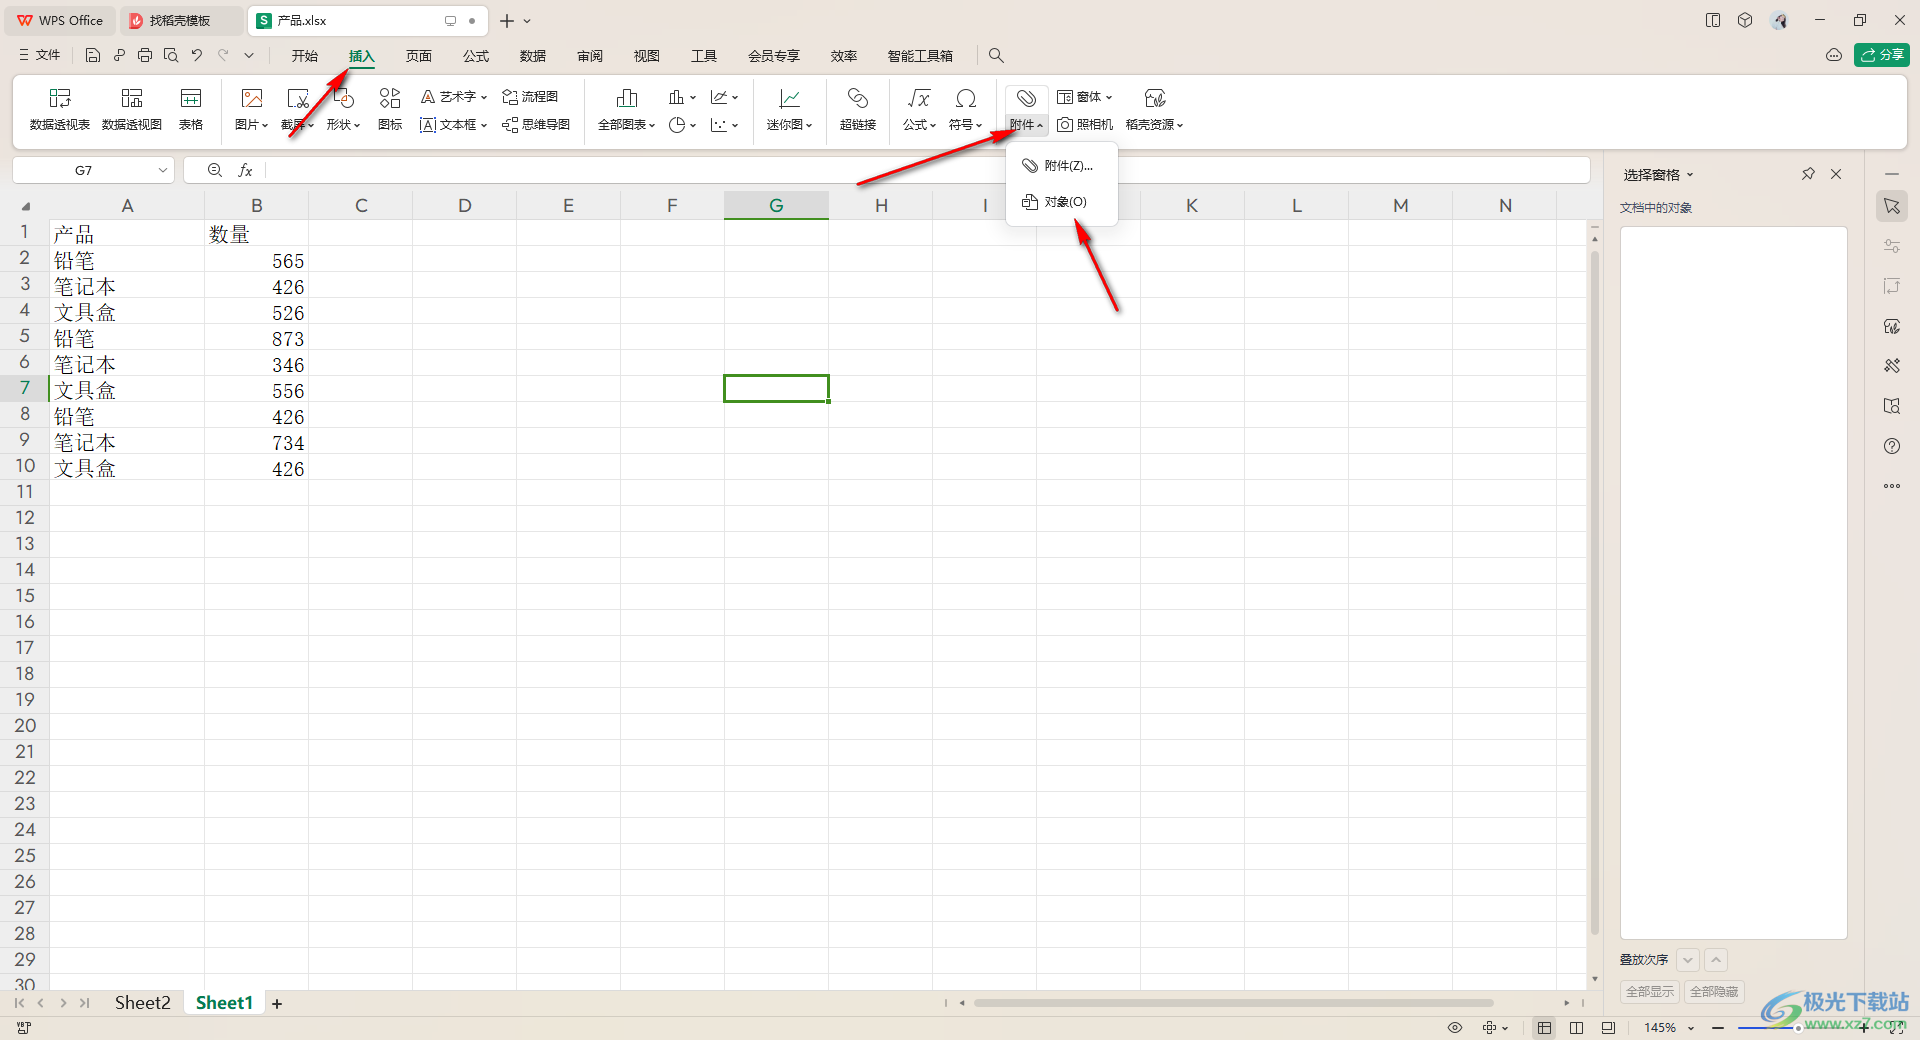Image resolution: width=1920 pixels, height=1040 pixels.
Task: Pin the 选择窗格 selection pane
Action: 1808,174
